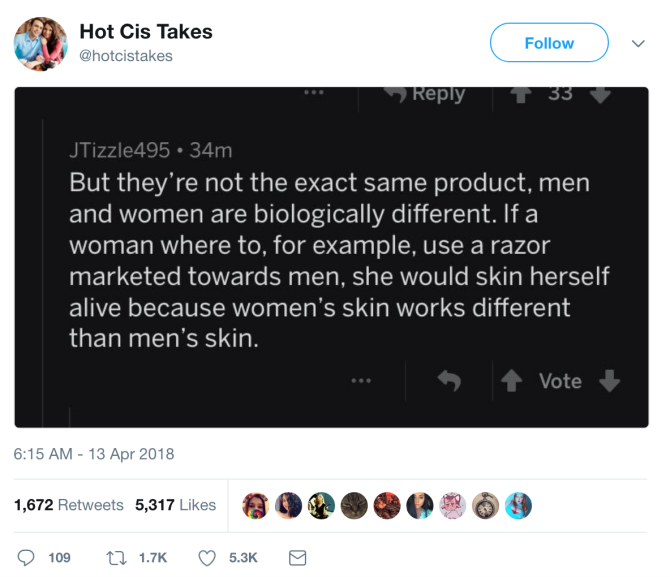
Task: View the 5,317 Likes list
Action: (x=175, y=505)
